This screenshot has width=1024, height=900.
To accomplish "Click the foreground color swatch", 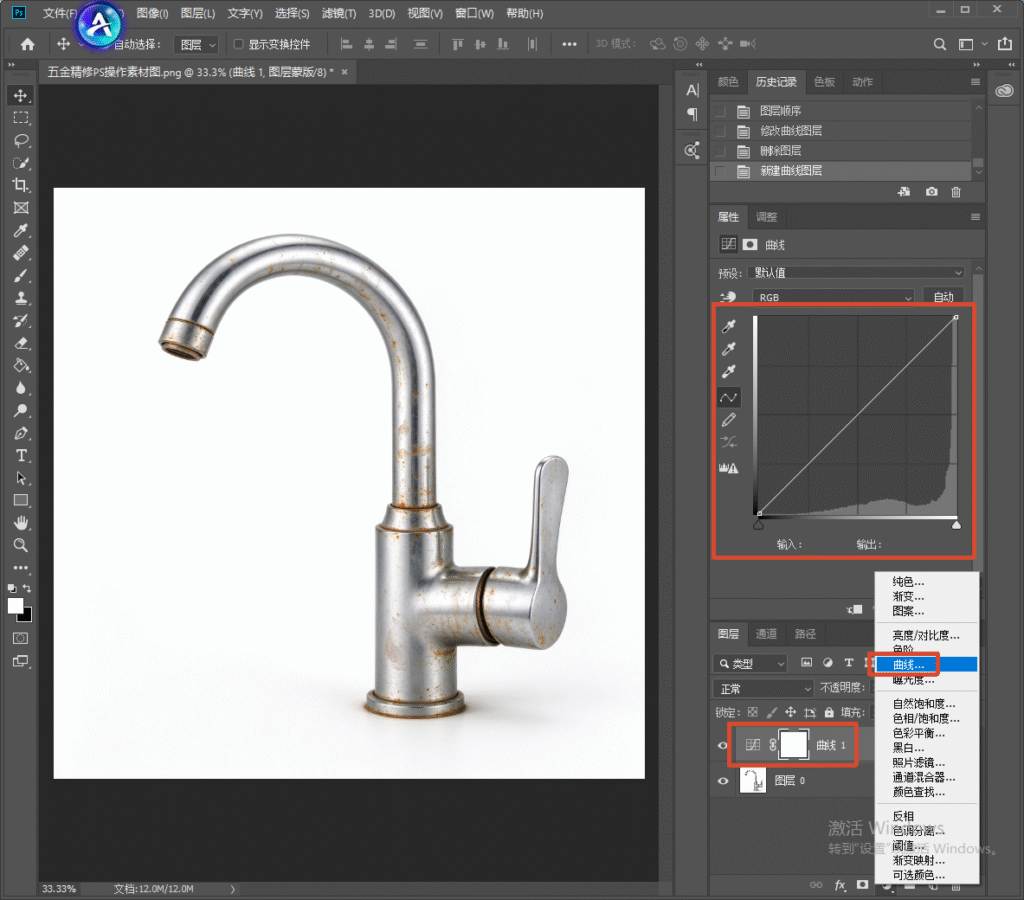I will (16, 606).
